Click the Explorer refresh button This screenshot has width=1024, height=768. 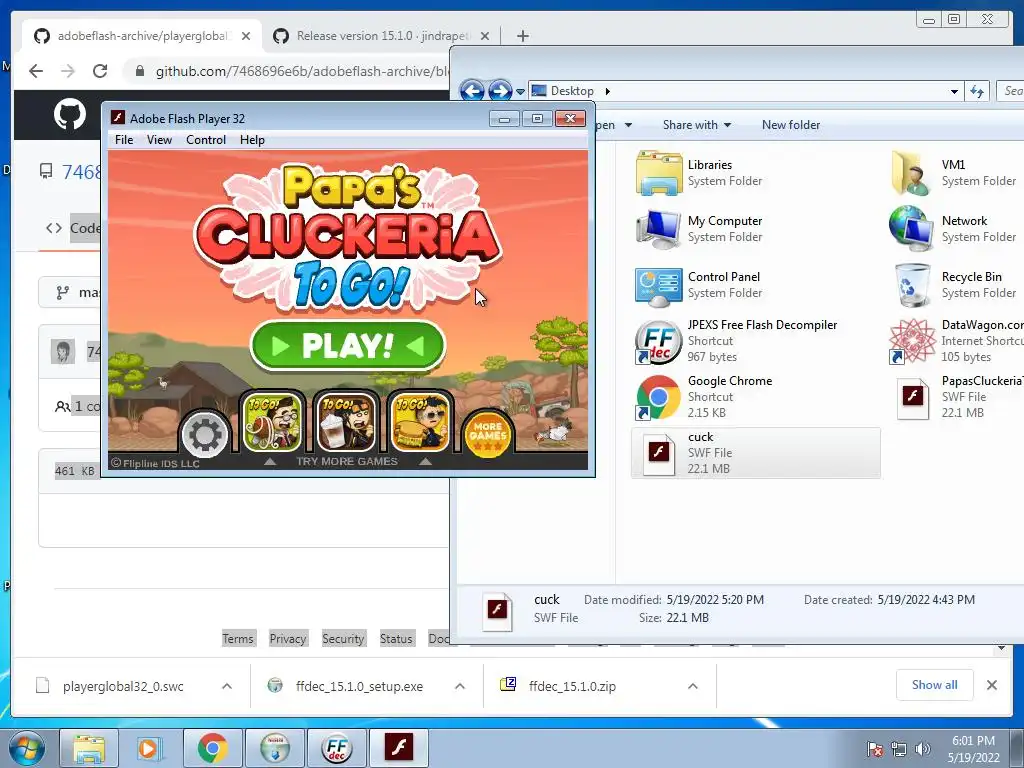[977, 91]
